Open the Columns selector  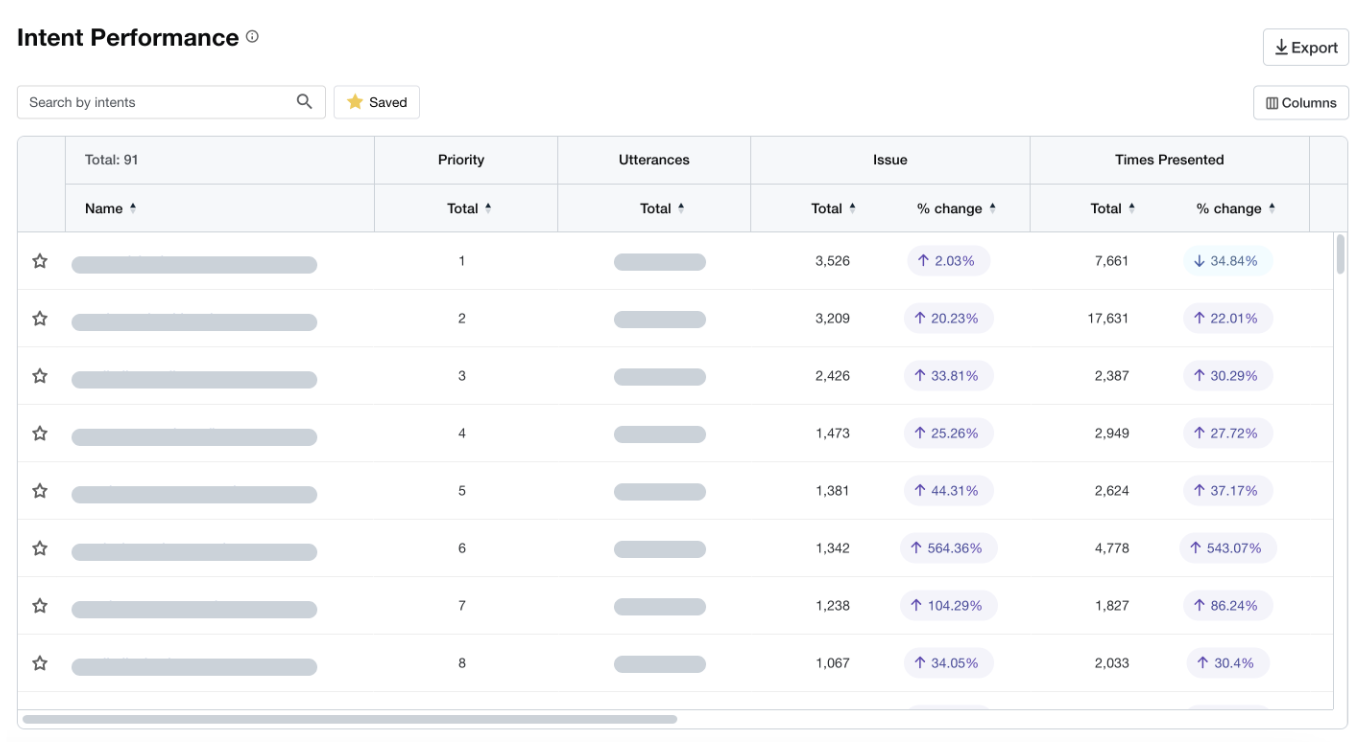pyautogui.click(x=1300, y=103)
